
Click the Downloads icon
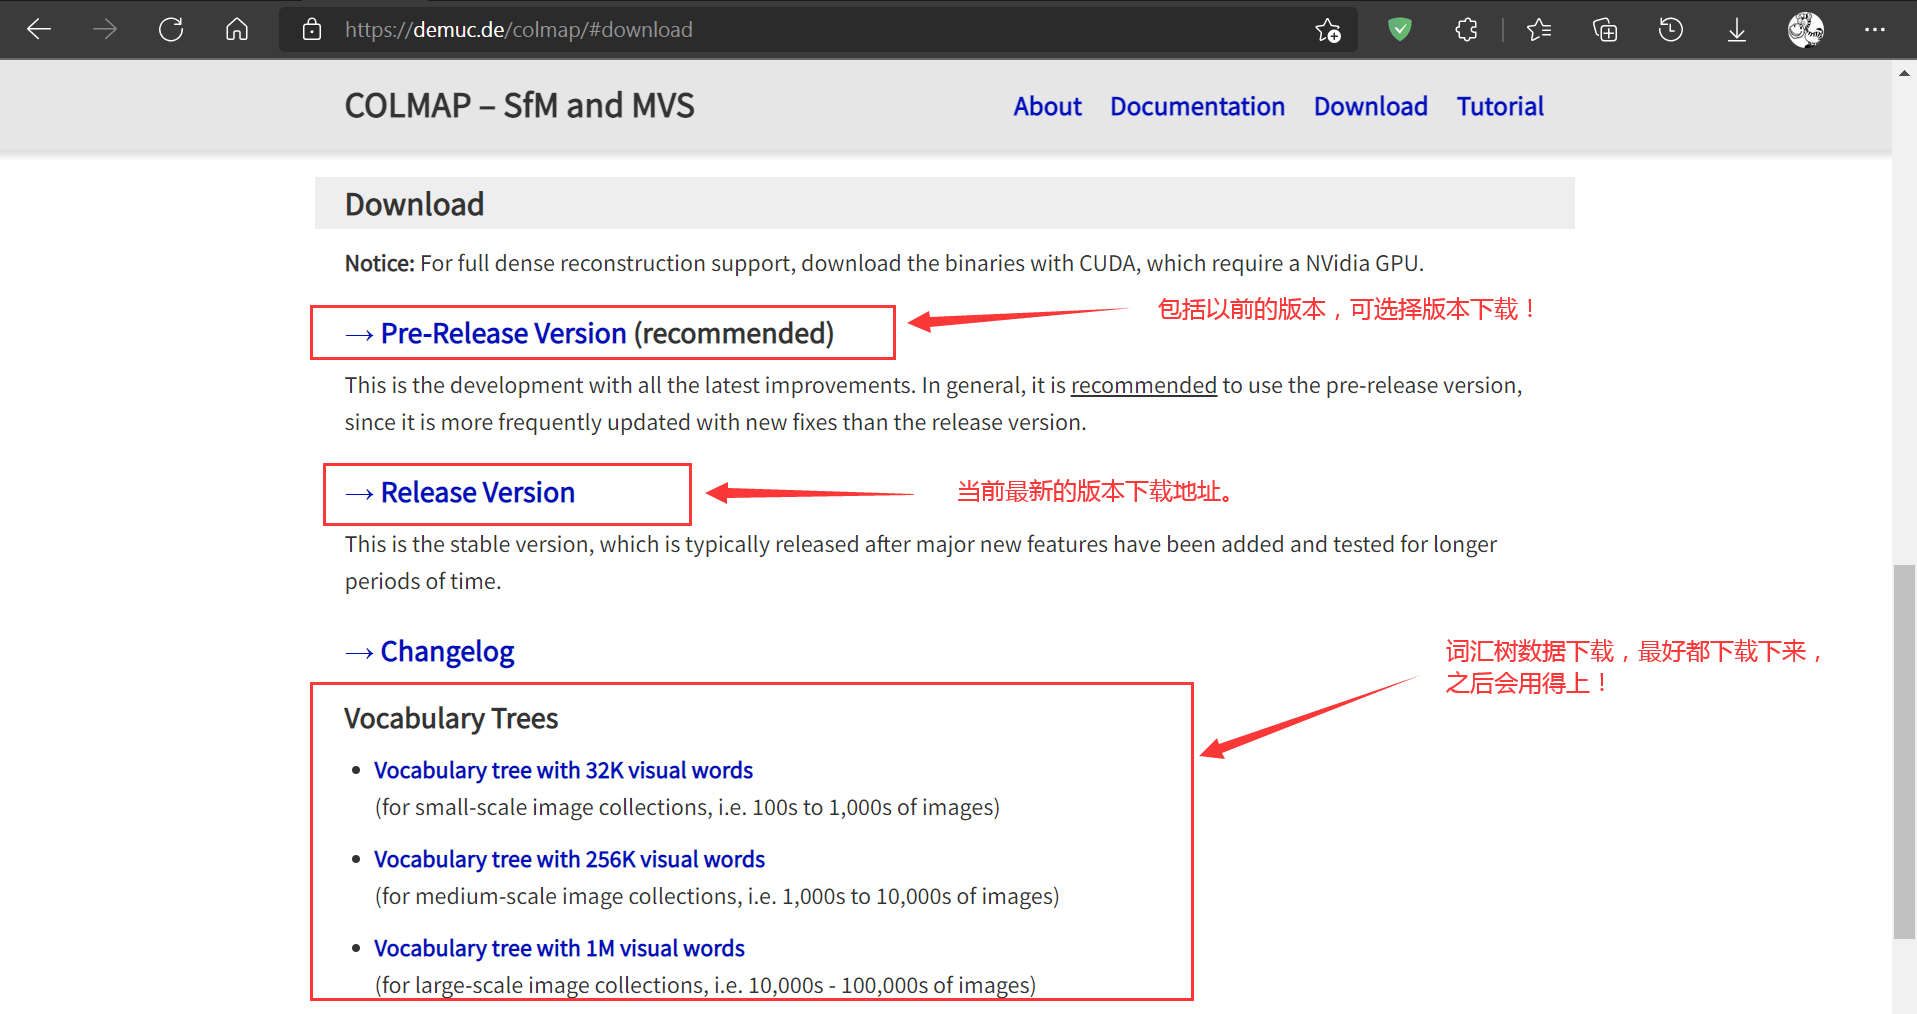click(x=1736, y=29)
